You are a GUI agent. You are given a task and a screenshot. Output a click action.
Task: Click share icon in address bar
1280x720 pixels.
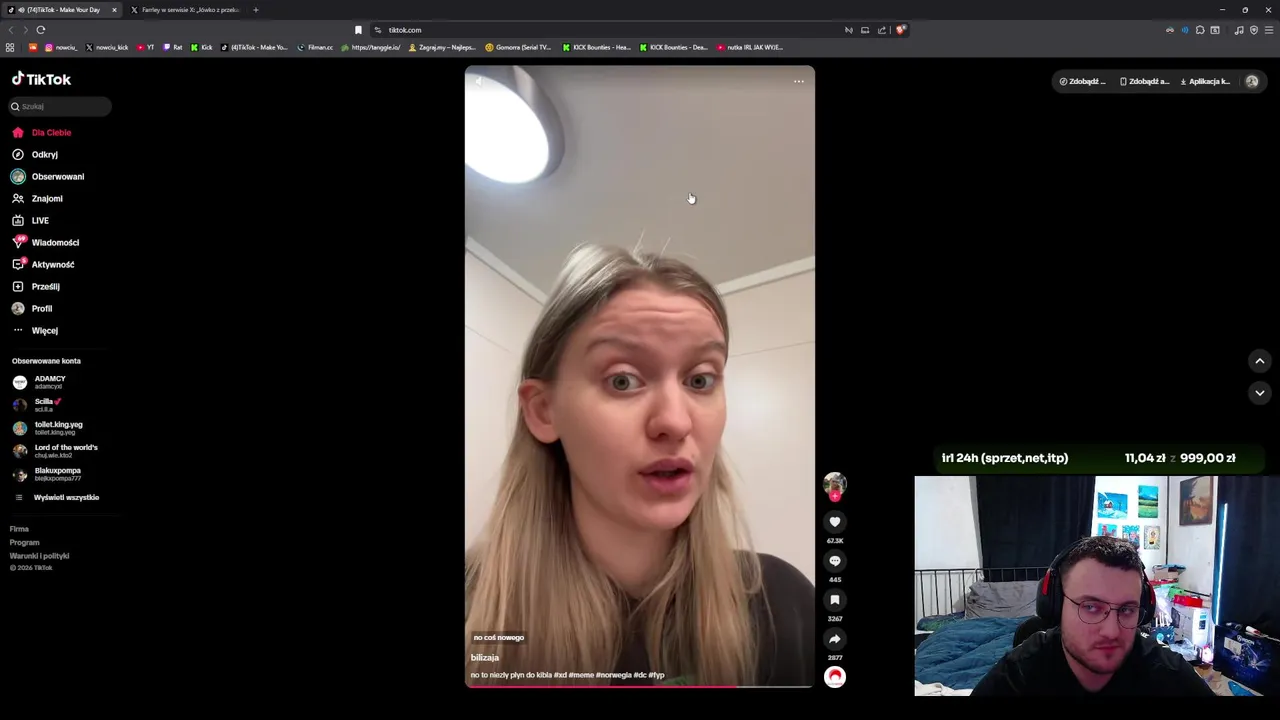[x=882, y=30]
